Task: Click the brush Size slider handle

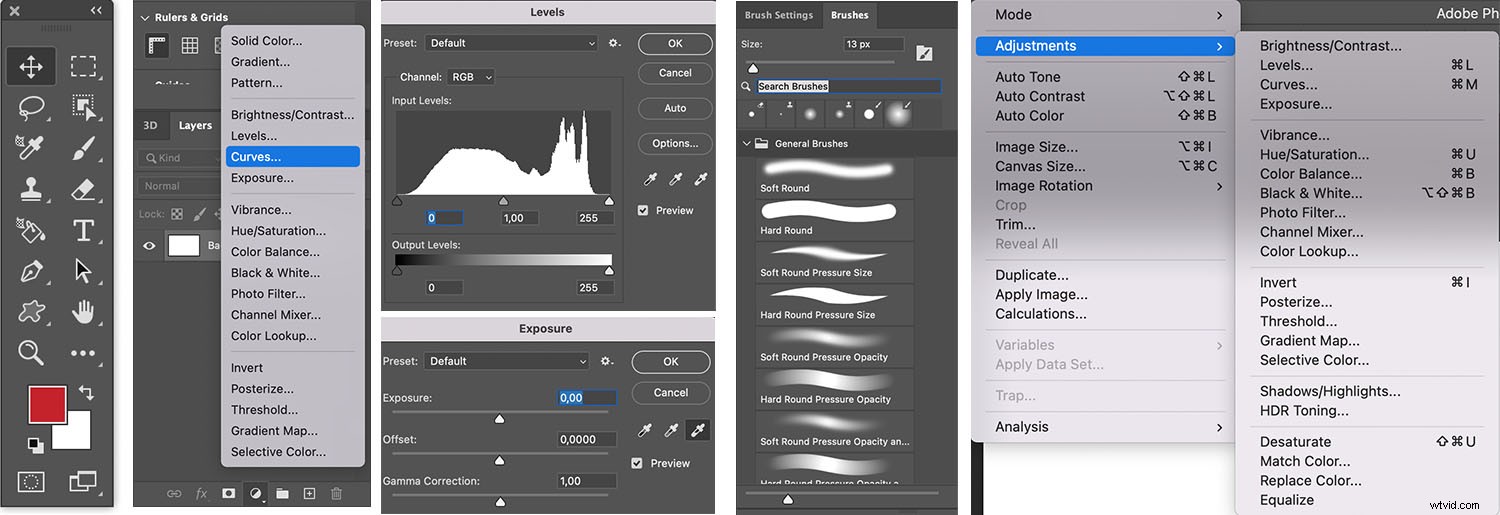Action: tap(753, 68)
